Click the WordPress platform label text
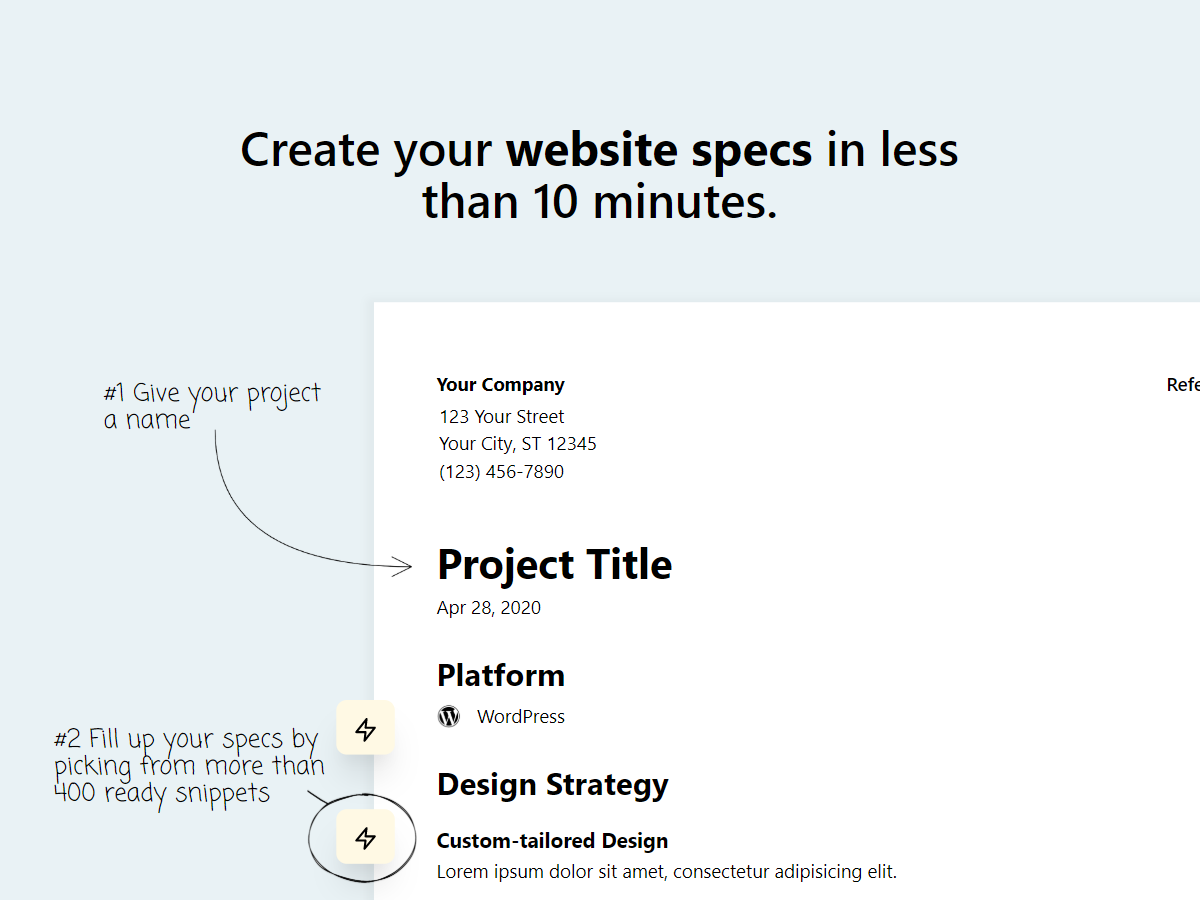Viewport: 1200px width, 900px height. click(x=521, y=716)
